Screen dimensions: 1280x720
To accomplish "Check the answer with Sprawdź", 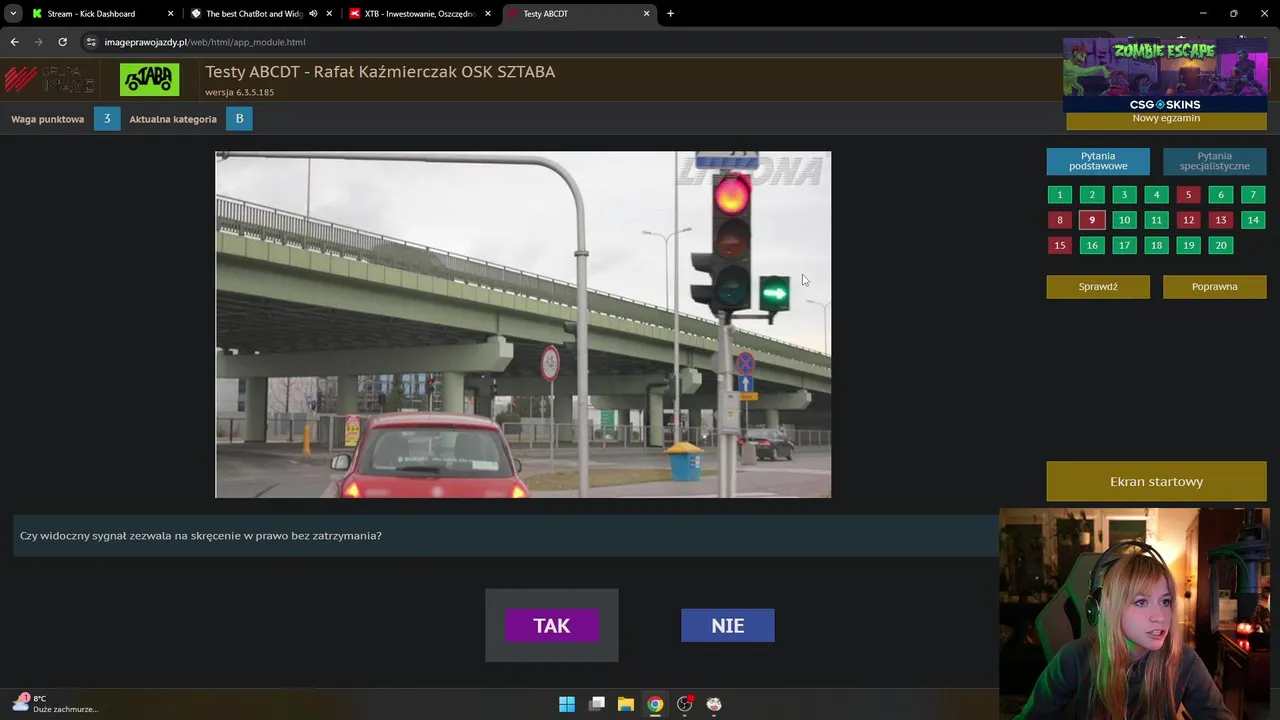I will 1098,287.
